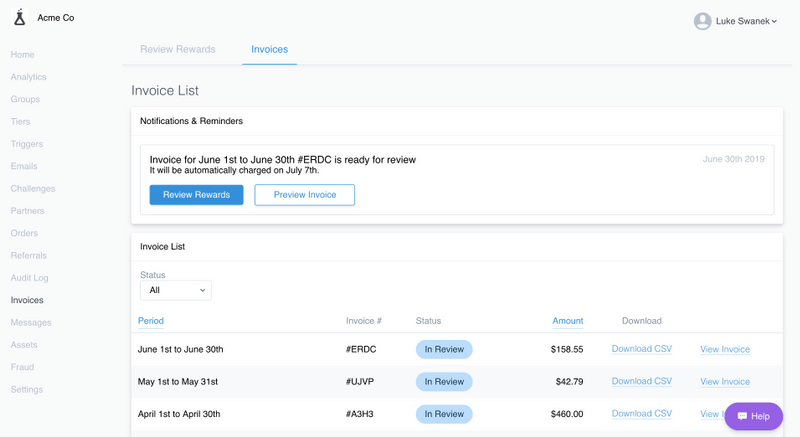Download CSV for invoice #ERDC
The width and height of the screenshot is (800, 437).
(641, 349)
